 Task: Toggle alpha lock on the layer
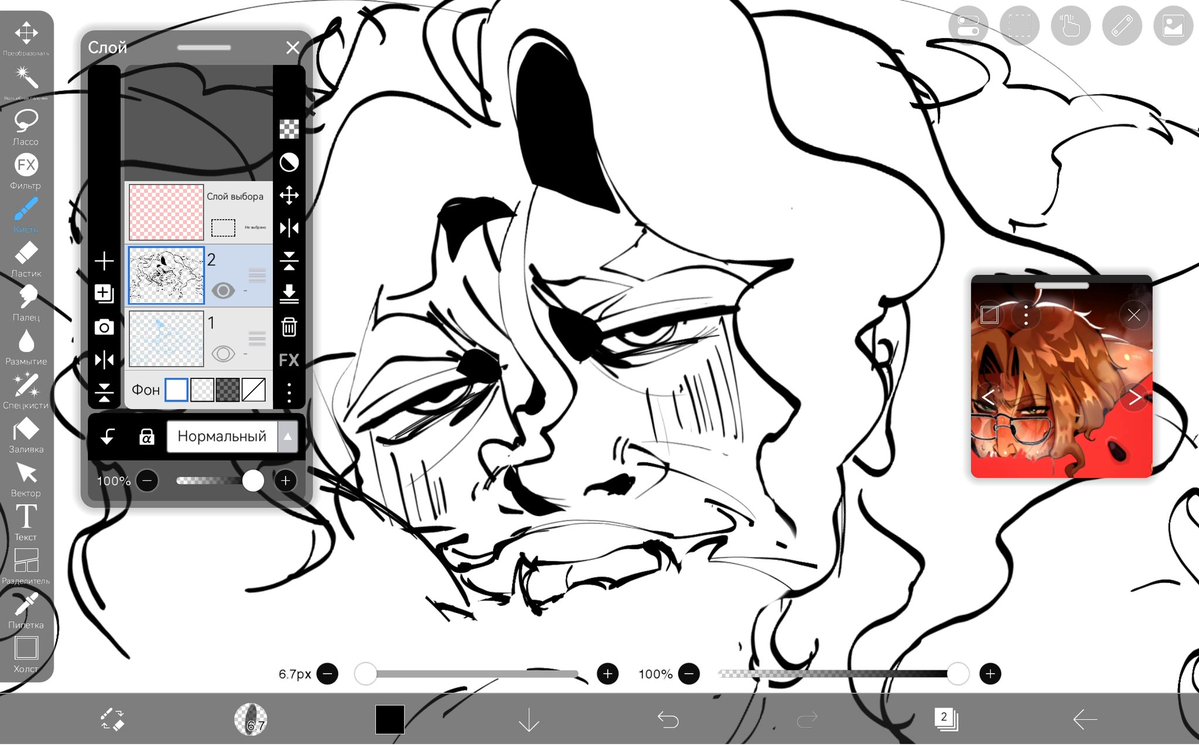(147, 437)
